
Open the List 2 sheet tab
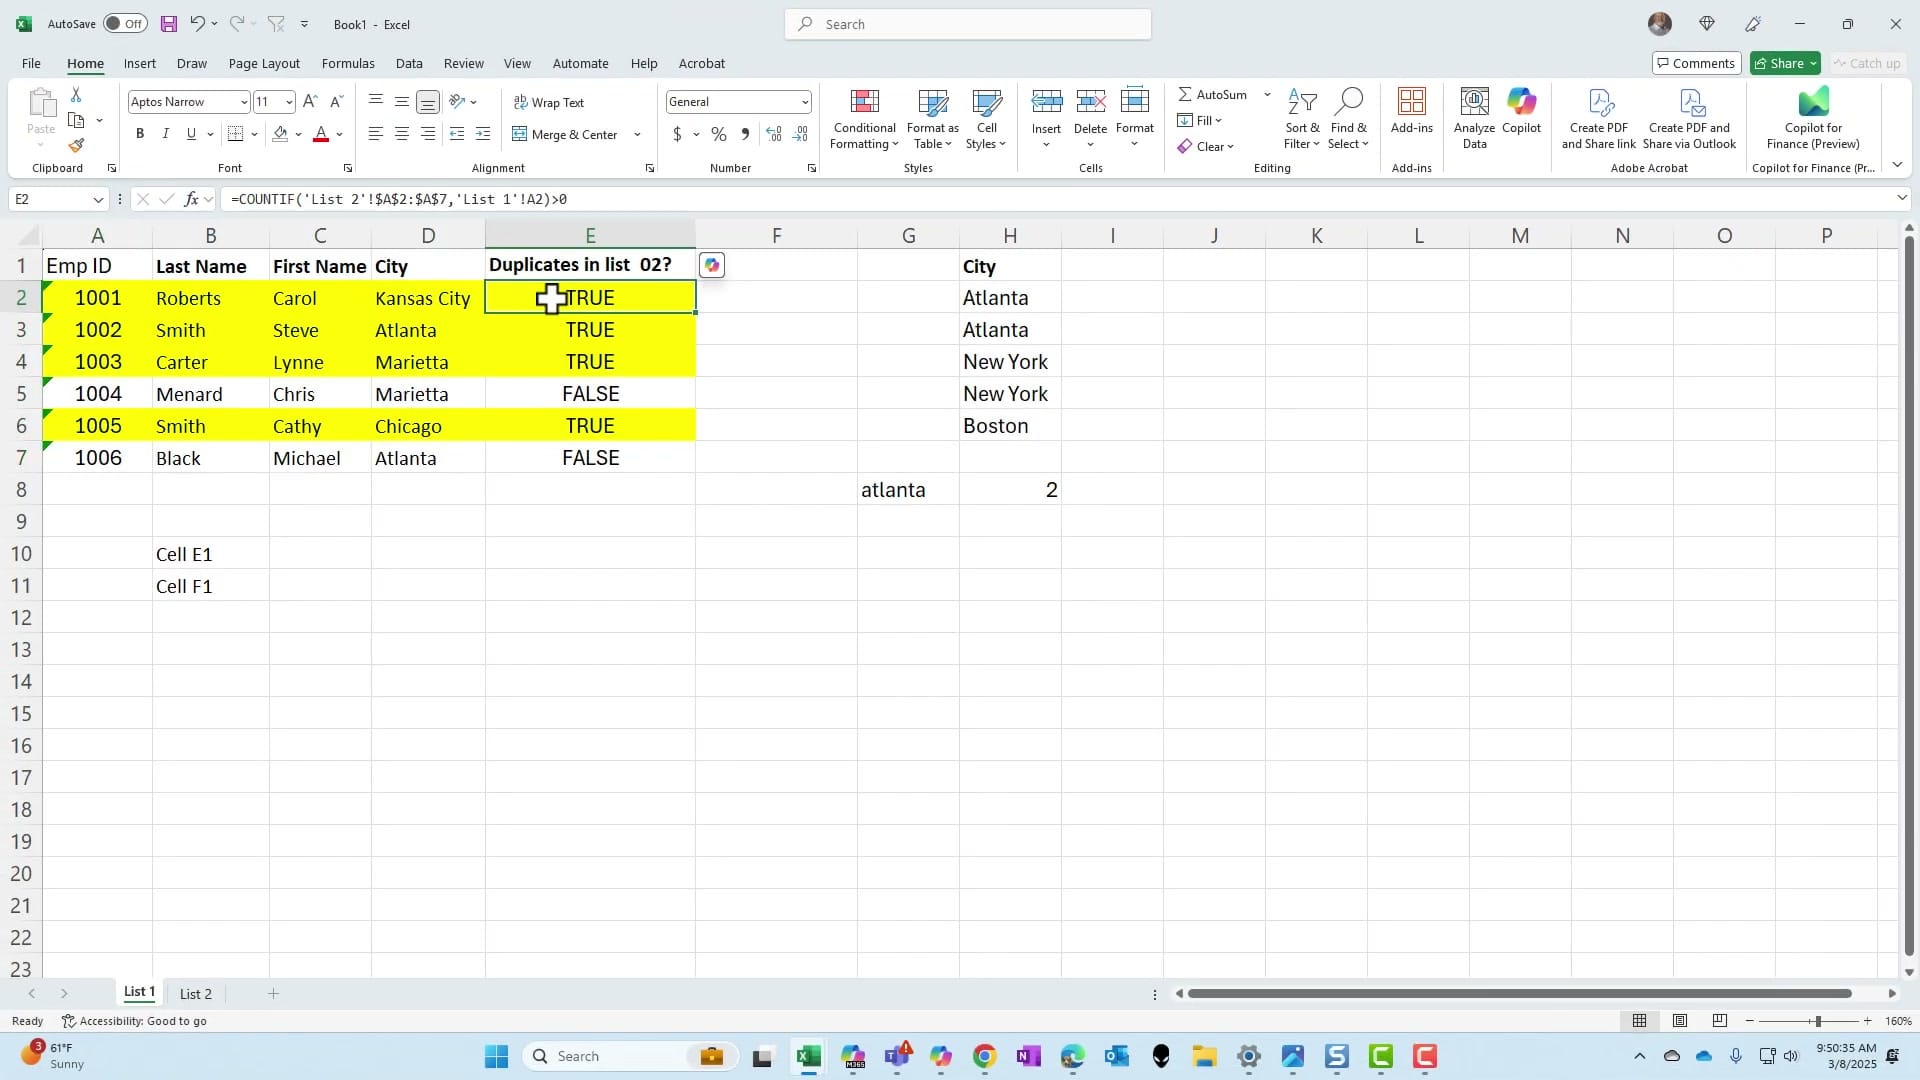pos(195,993)
